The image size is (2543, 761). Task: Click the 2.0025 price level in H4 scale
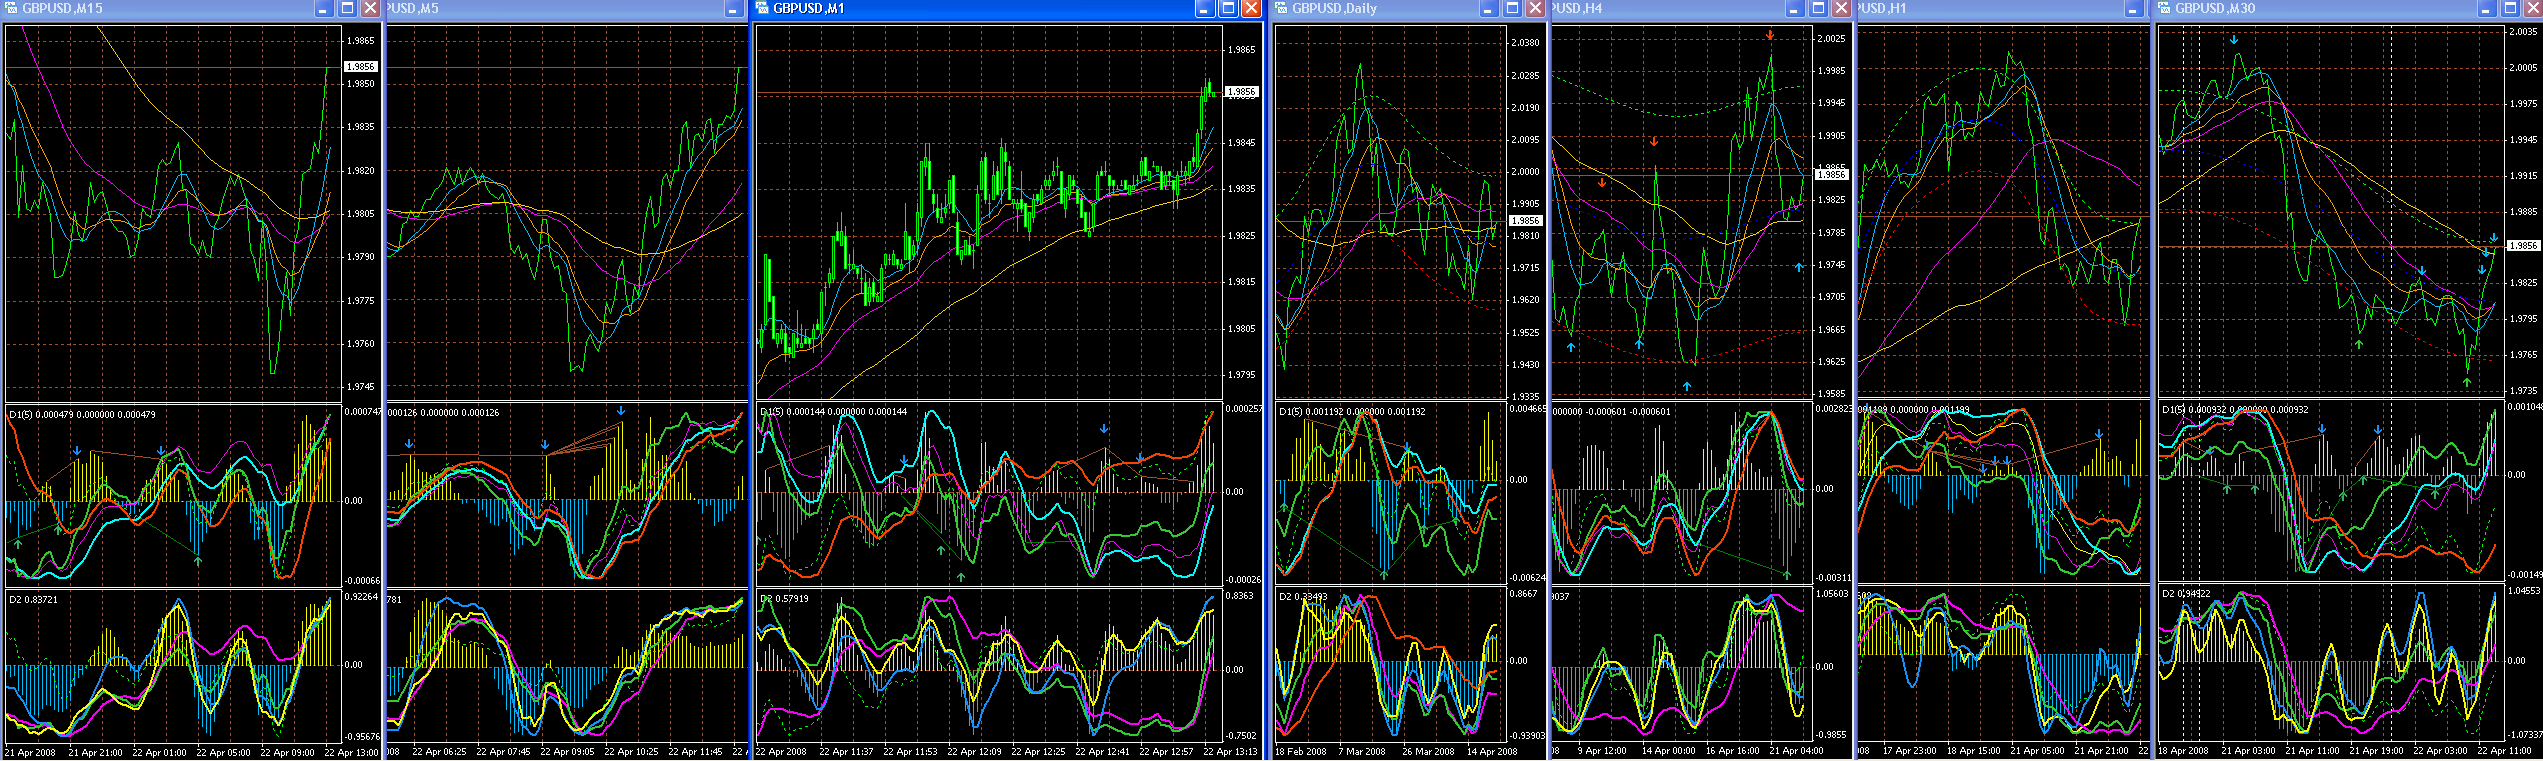coord(1832,39)
